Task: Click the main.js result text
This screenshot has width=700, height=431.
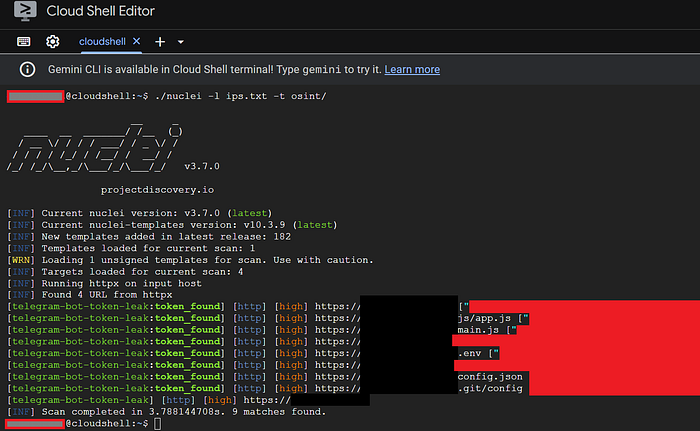Action: [478, 330]
